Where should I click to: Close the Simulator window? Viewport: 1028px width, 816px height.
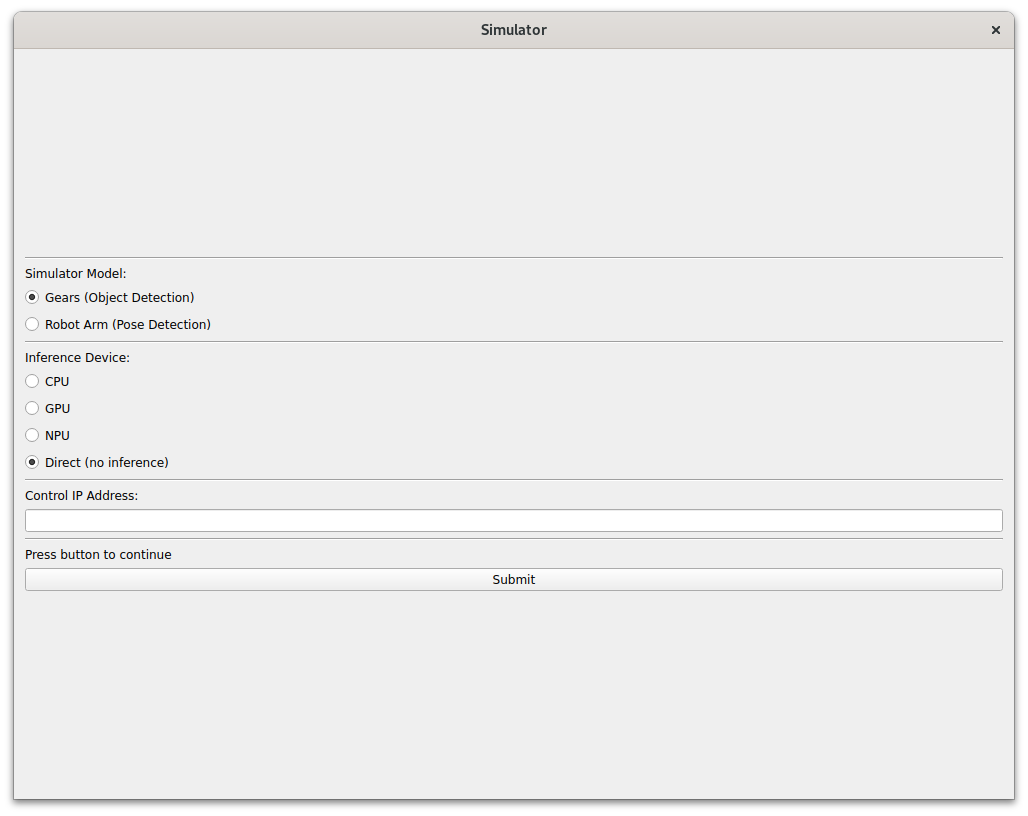[996, 30]
